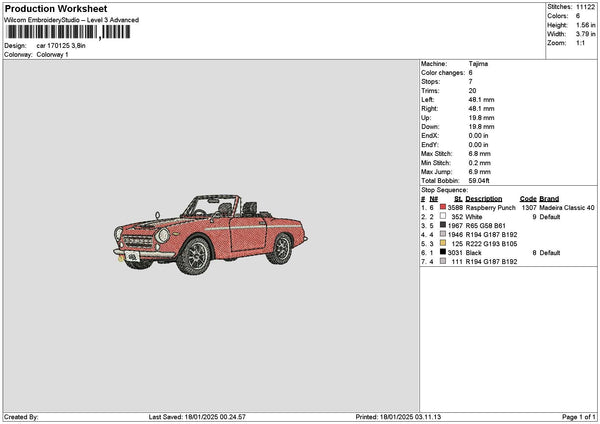Click the Stop Sequence section label

coord(444,188)
